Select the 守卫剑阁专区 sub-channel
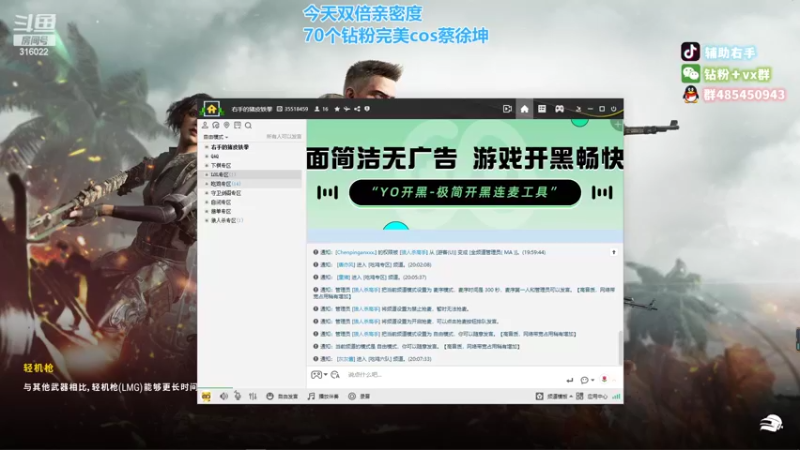This screenshot has height=450, width=800. 226,193
